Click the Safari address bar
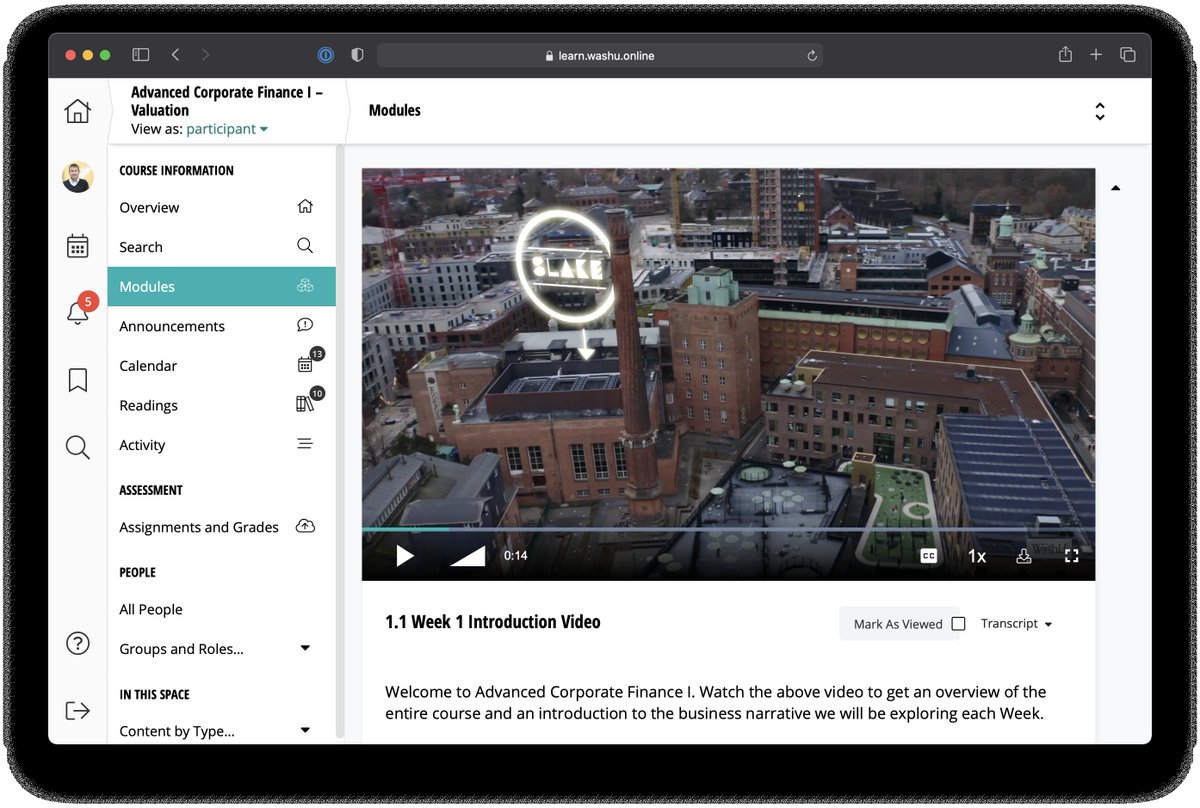 click(600, 56)
